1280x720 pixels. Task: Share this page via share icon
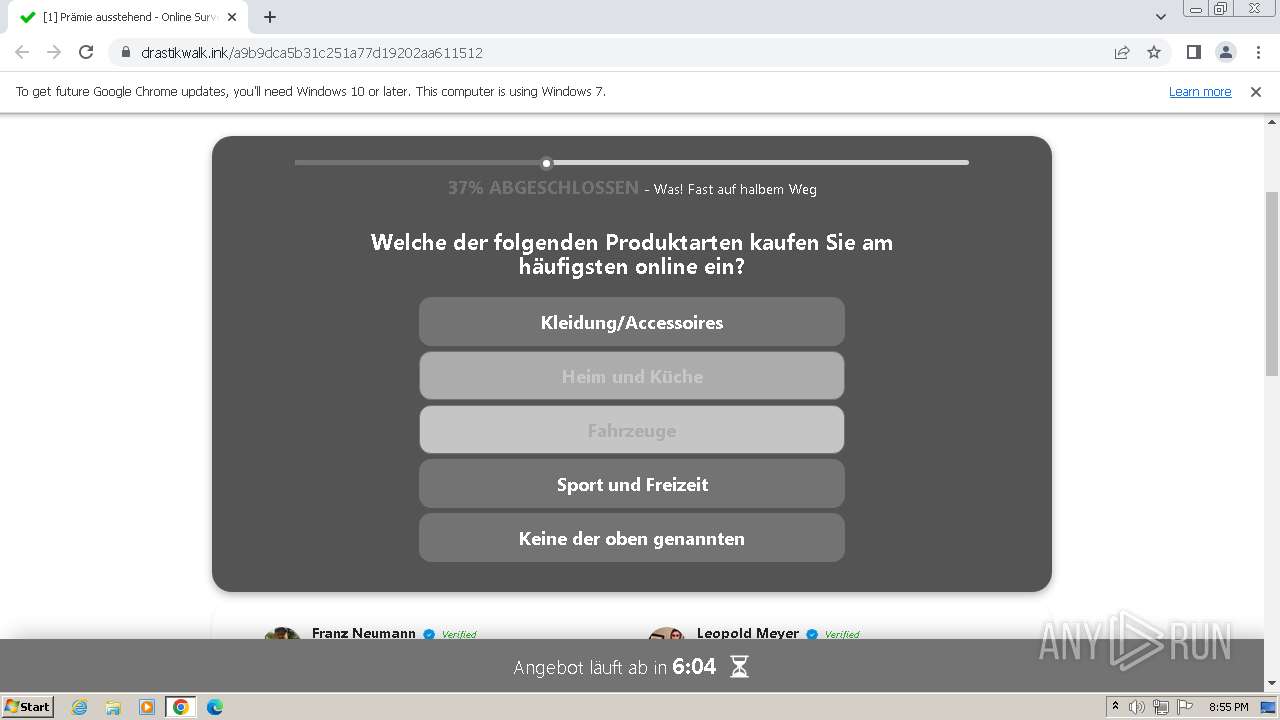tap(1122, 52)
